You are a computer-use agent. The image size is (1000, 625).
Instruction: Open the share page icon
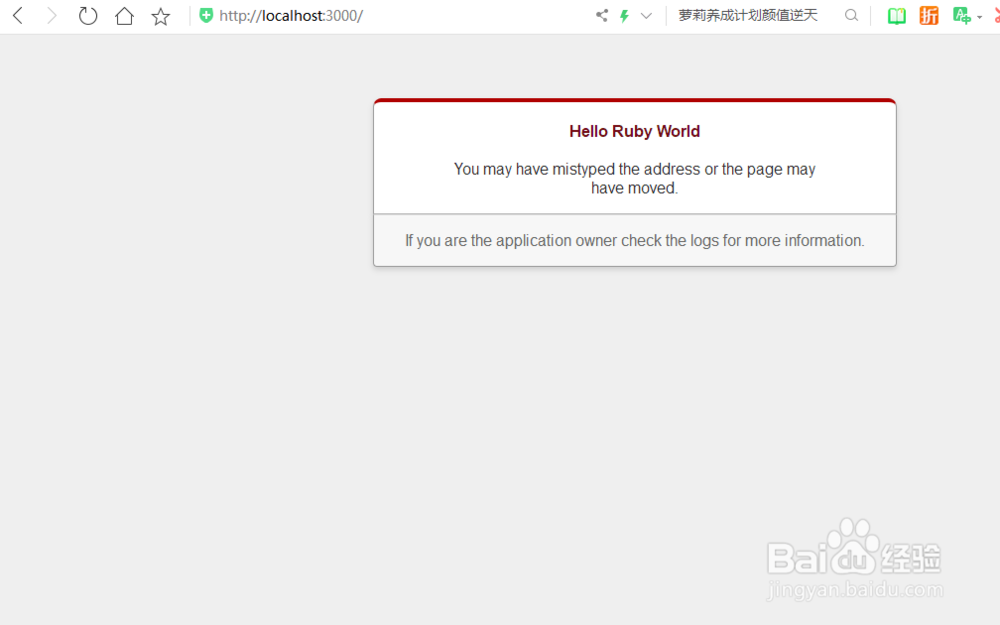pyautogui.click(x=601, y=15)
